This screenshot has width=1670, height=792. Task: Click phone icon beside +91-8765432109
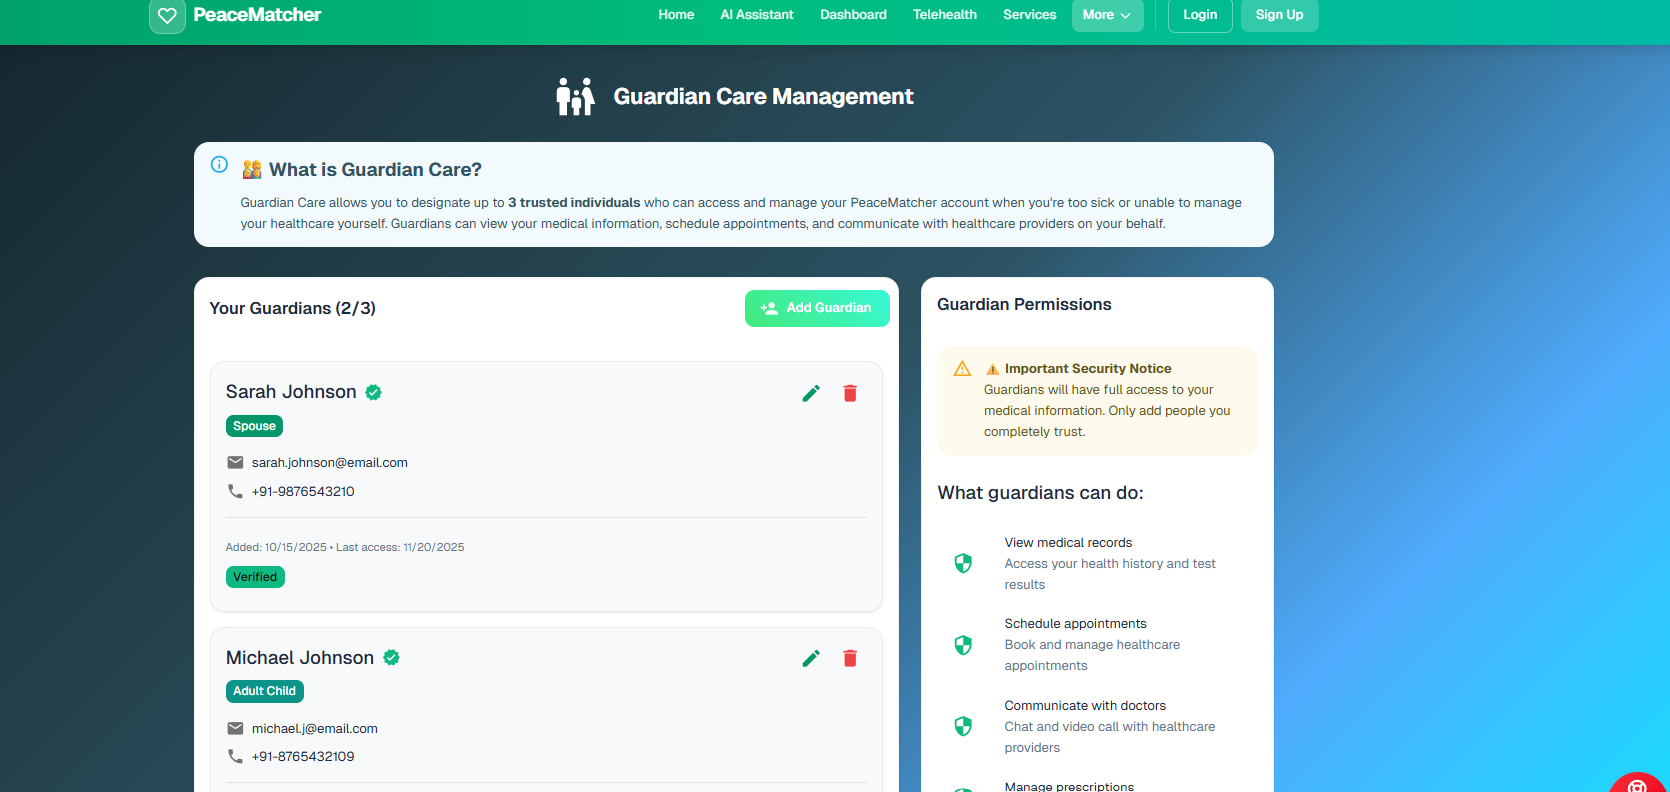[x=235, y=756]
